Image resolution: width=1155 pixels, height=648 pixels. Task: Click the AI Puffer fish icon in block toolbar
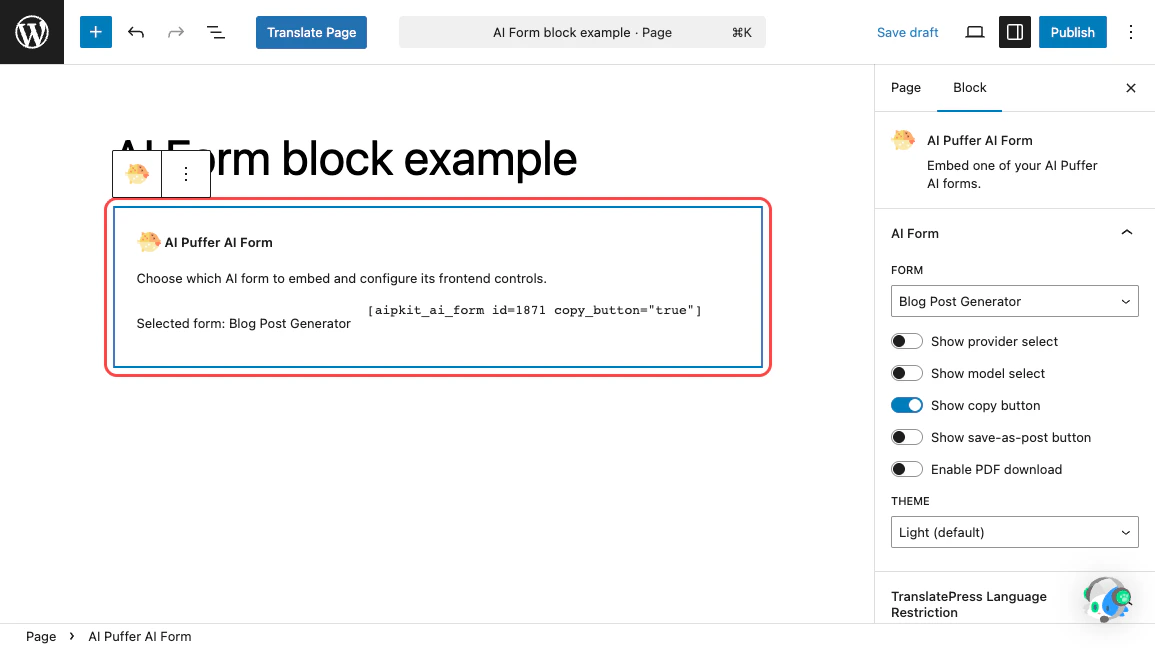(136, 173)
